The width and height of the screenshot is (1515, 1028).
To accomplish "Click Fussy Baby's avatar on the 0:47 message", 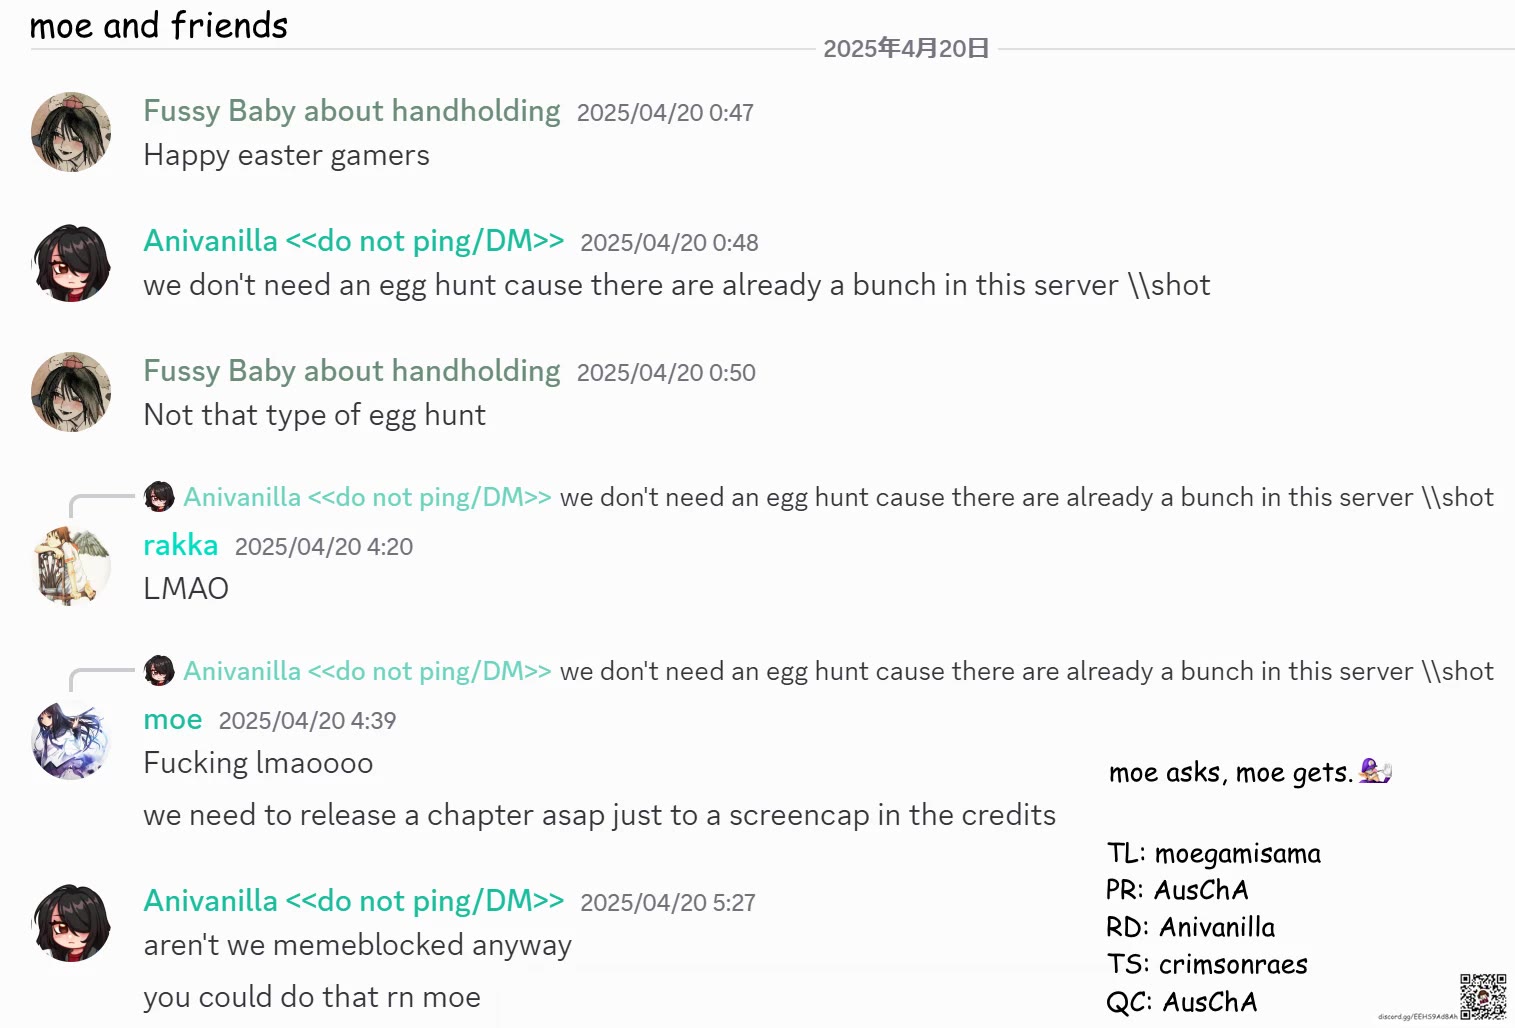I will click(71, 132).
